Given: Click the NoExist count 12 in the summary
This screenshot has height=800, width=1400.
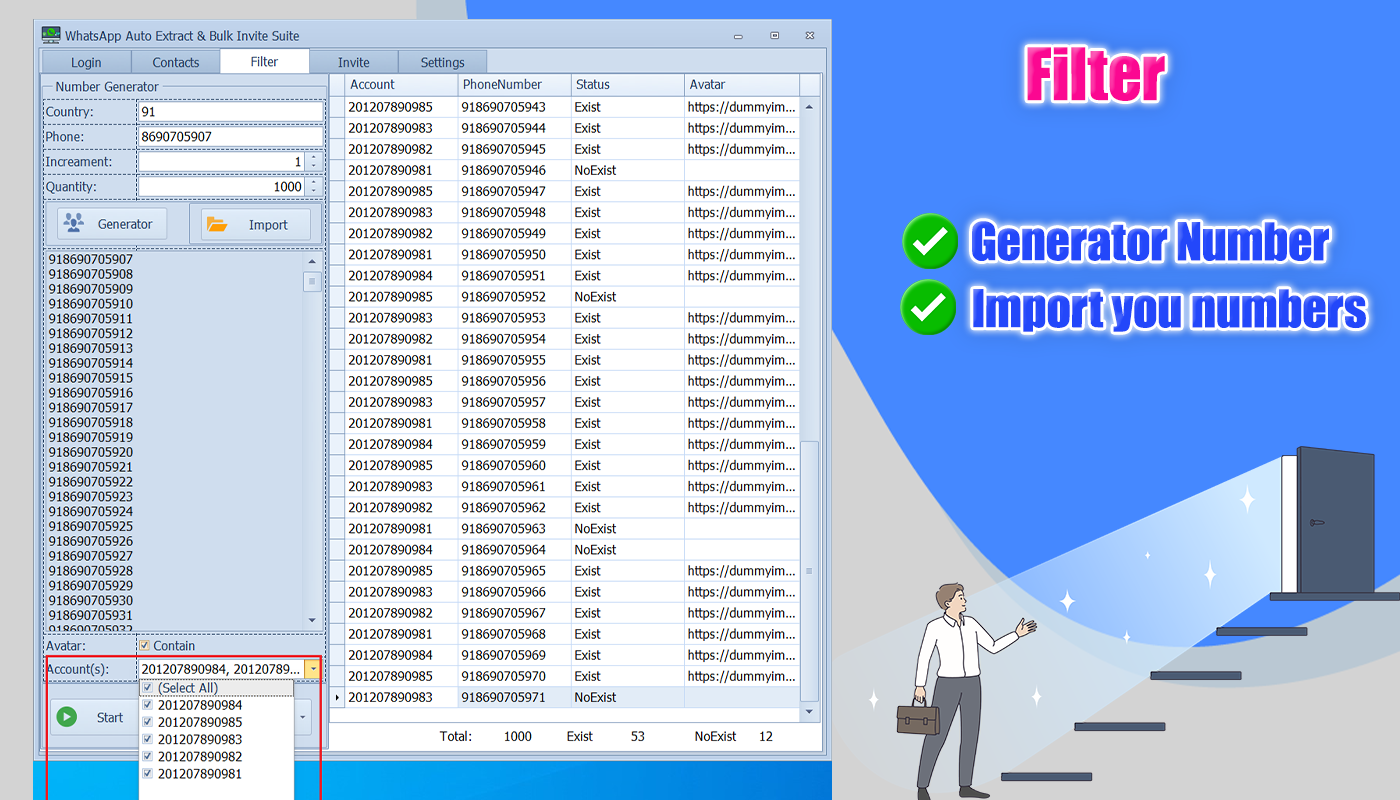Looking at the screenshot, I should coord(766,737).
